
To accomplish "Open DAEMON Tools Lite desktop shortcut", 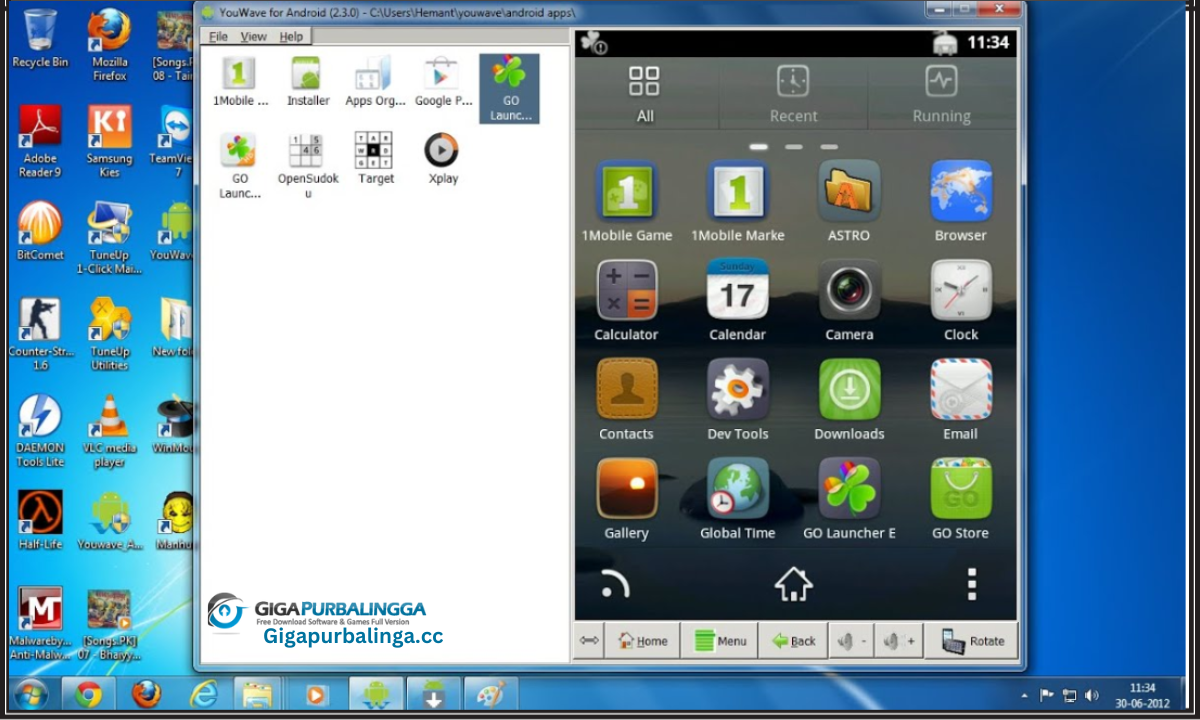I will [40, 432].
